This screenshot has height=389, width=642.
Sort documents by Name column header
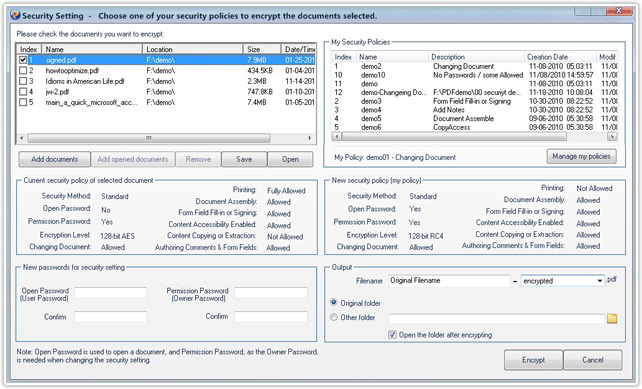[92, 49]
